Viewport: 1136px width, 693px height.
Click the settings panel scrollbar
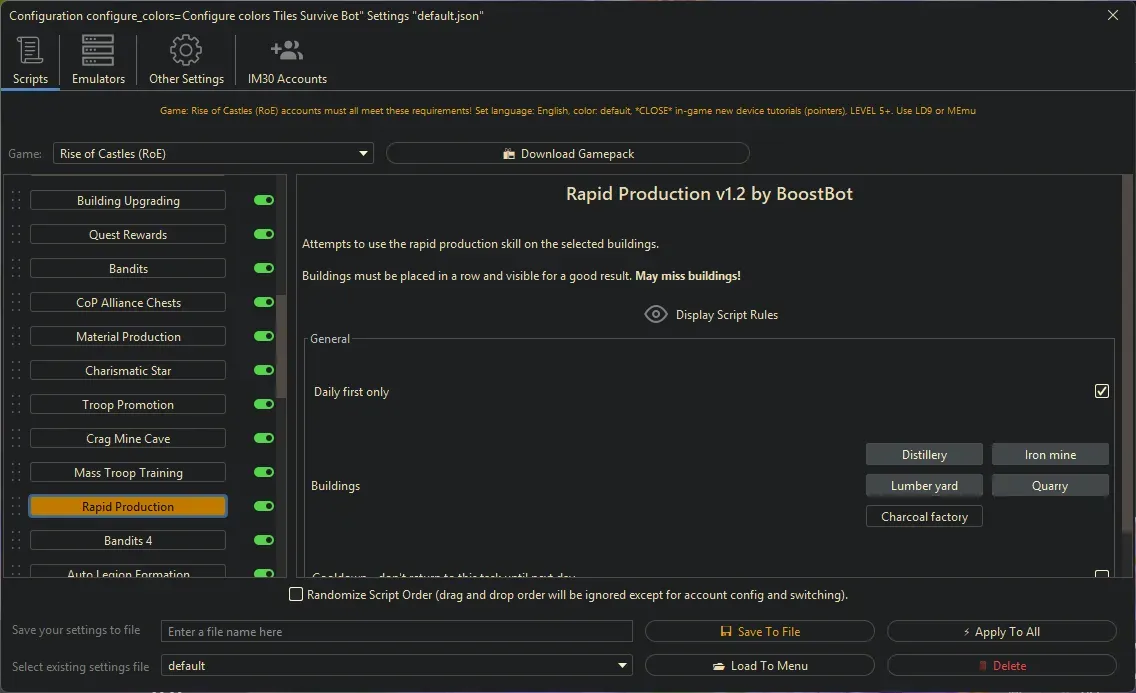point(1127,355)
